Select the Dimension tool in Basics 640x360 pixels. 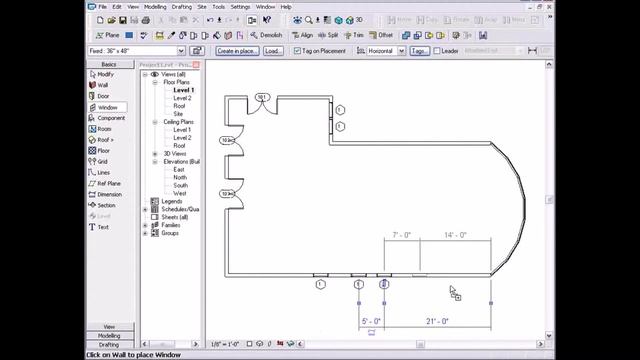click(x=105, y=194)
